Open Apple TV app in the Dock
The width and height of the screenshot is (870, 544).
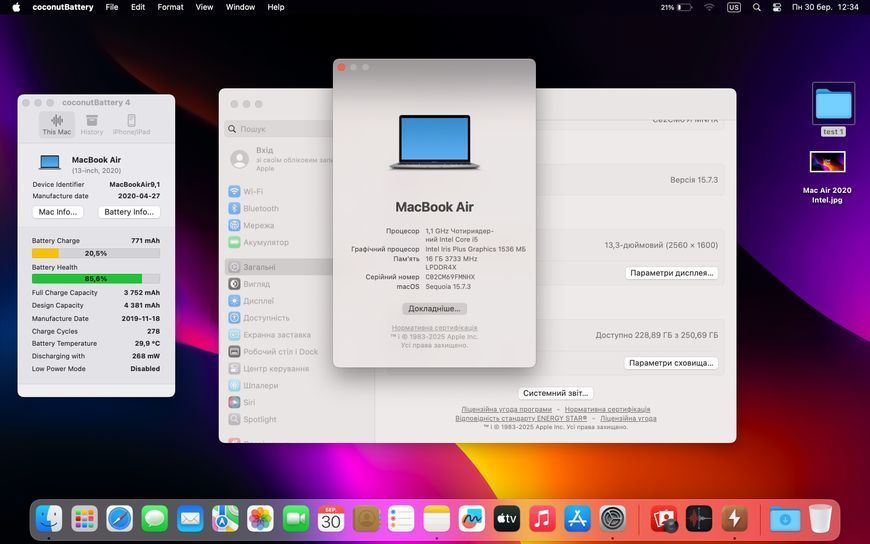click(507, 519)
